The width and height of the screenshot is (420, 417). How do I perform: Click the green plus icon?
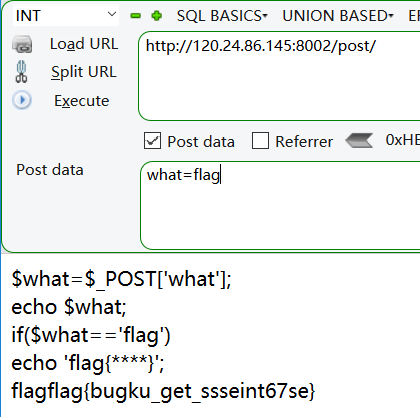pyautogui.click(x=157, y=16)
